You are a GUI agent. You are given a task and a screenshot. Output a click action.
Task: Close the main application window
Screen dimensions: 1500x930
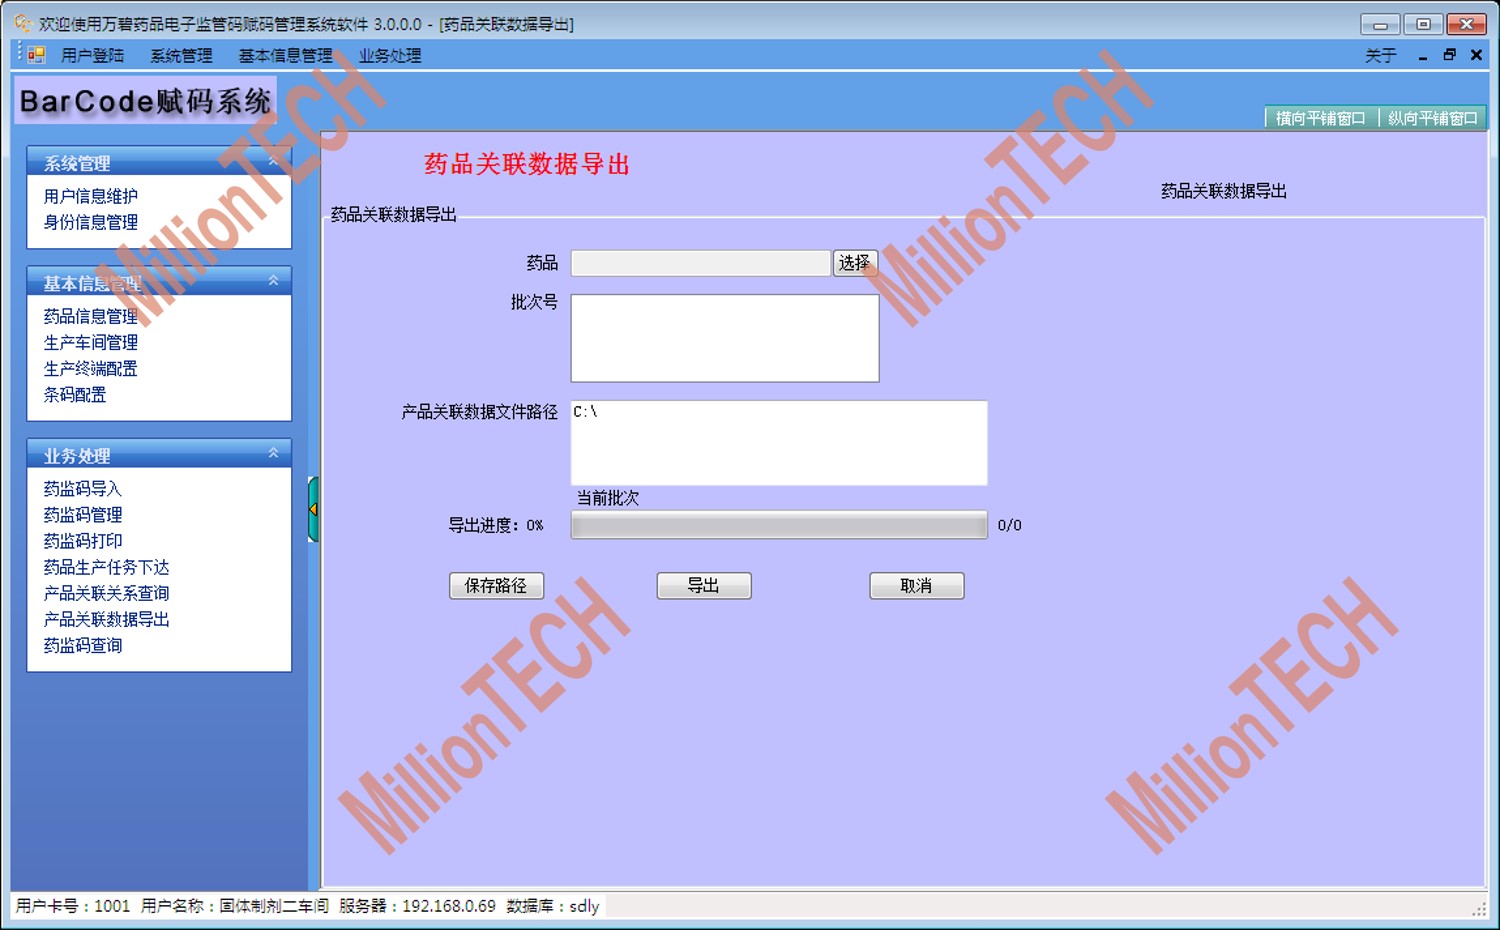tap(1467, 24)
